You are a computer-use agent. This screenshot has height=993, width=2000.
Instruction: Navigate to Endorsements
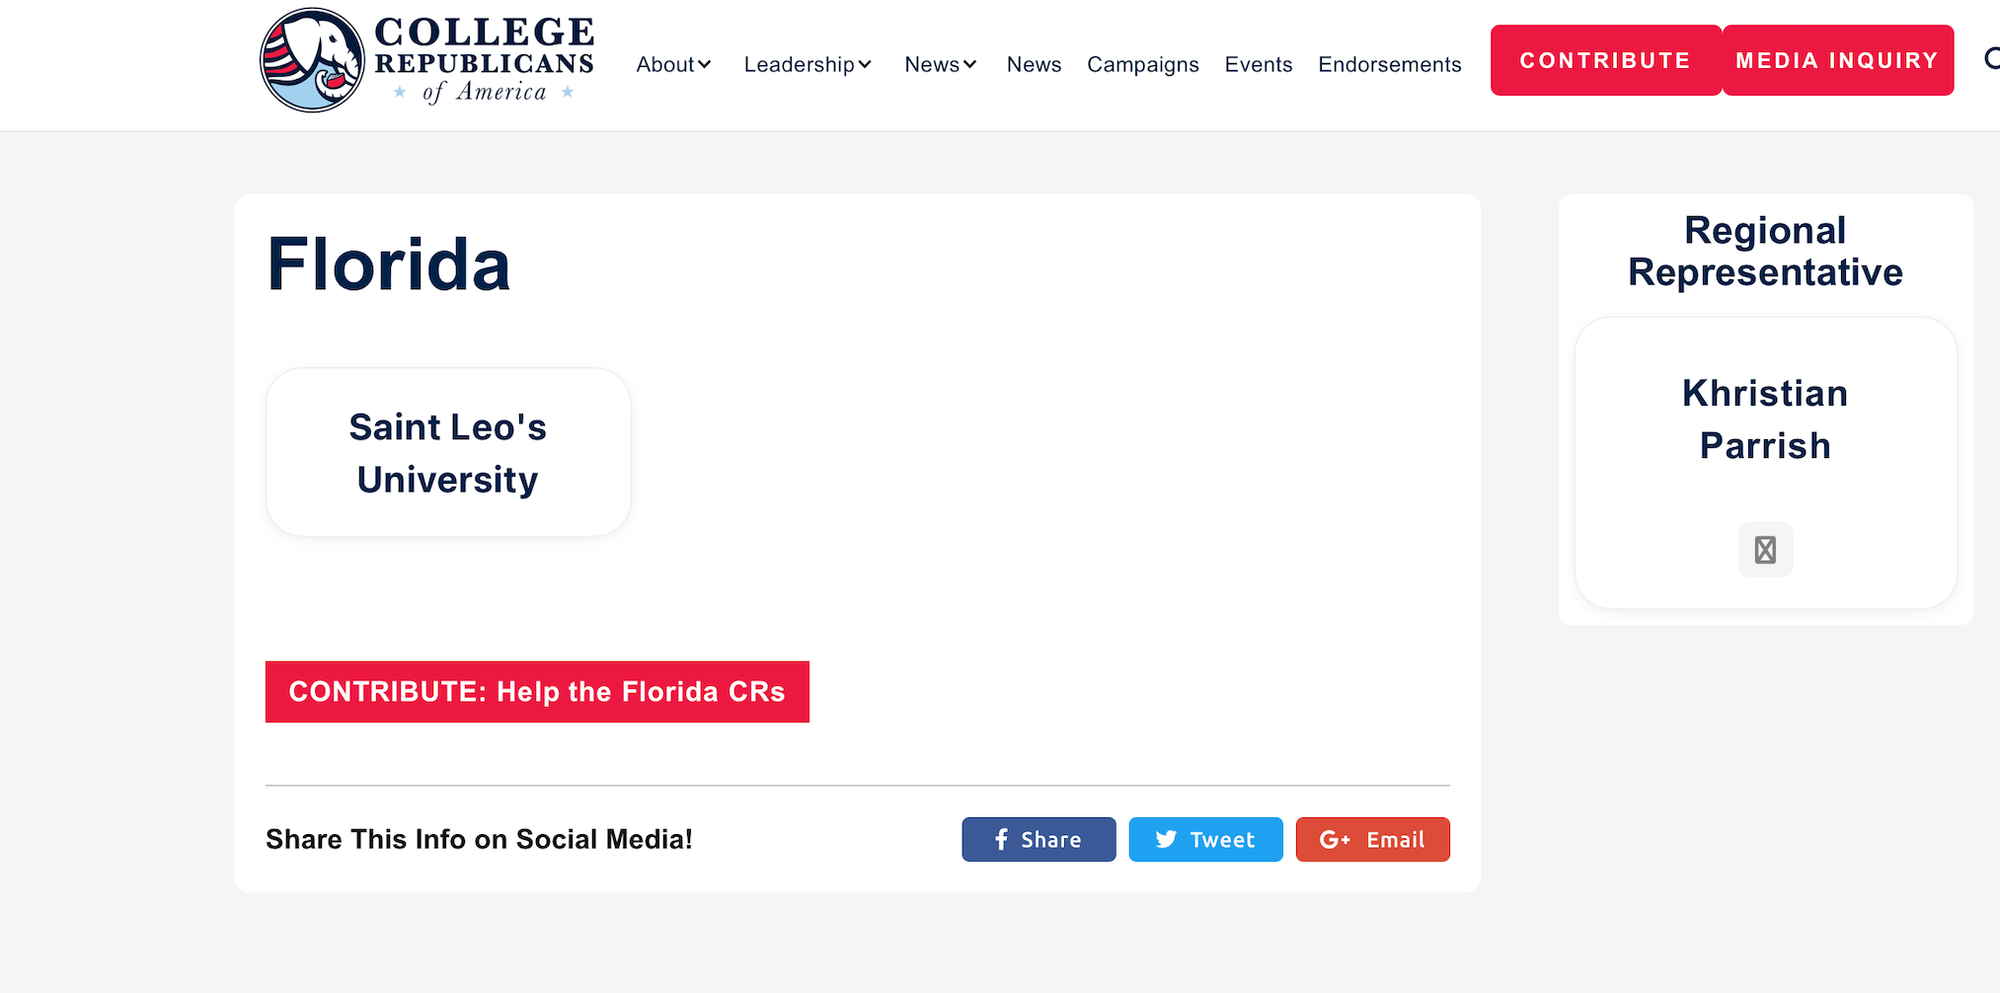point(1389,64)
